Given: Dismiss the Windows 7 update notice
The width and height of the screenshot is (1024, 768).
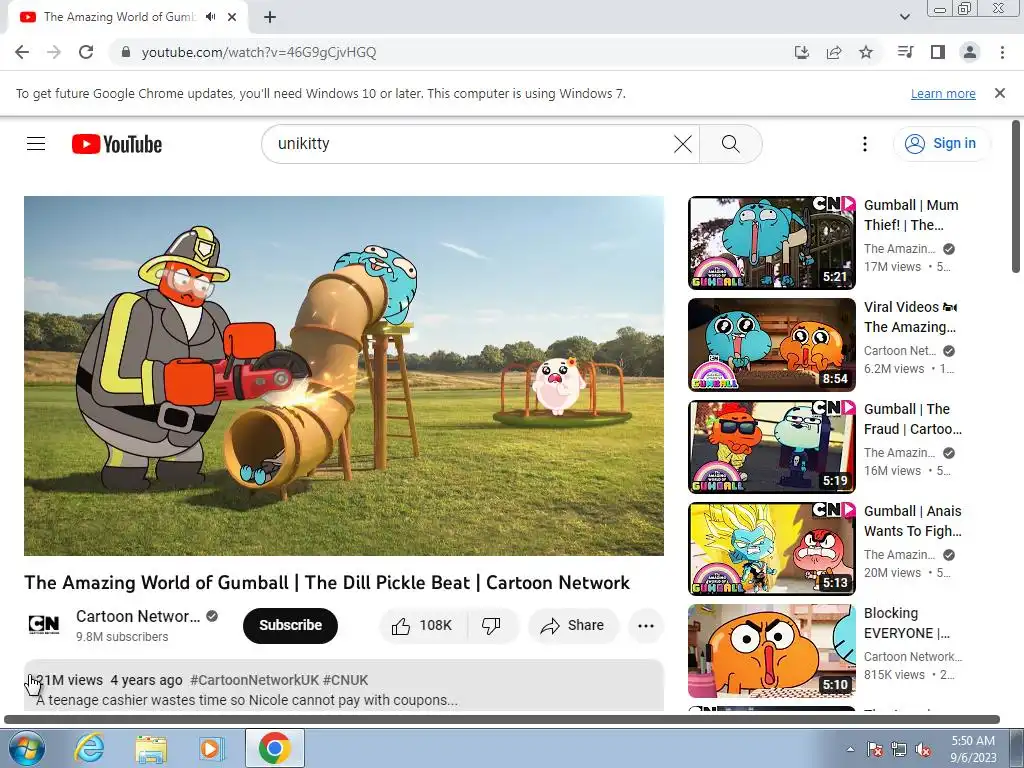Looking at the screenshot, I should [x=999, y=93].
